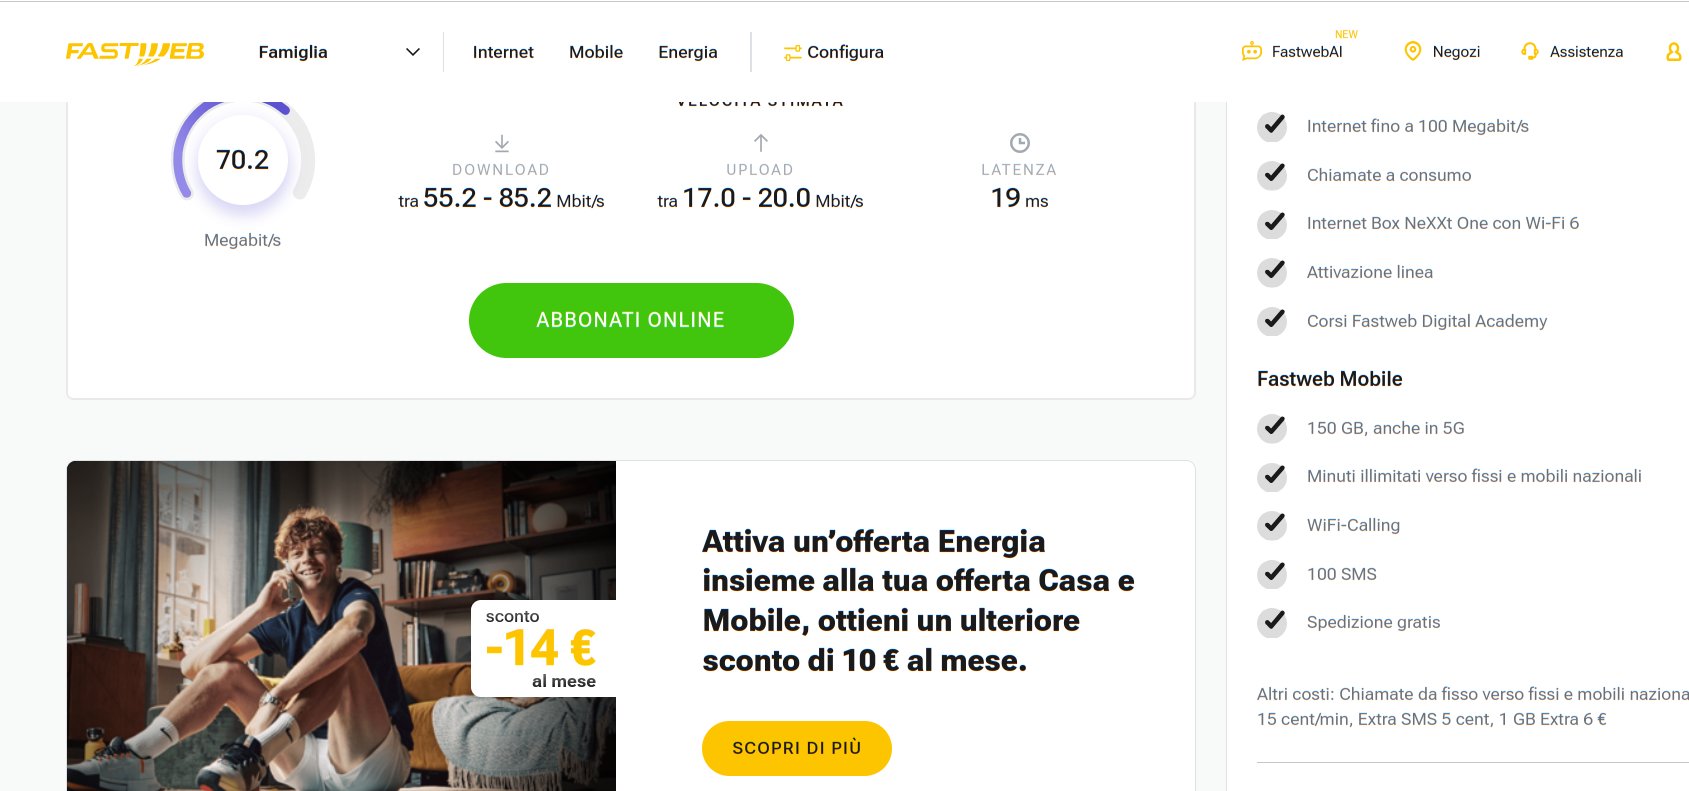Open the Mobile menu

[x=596, y=52]
